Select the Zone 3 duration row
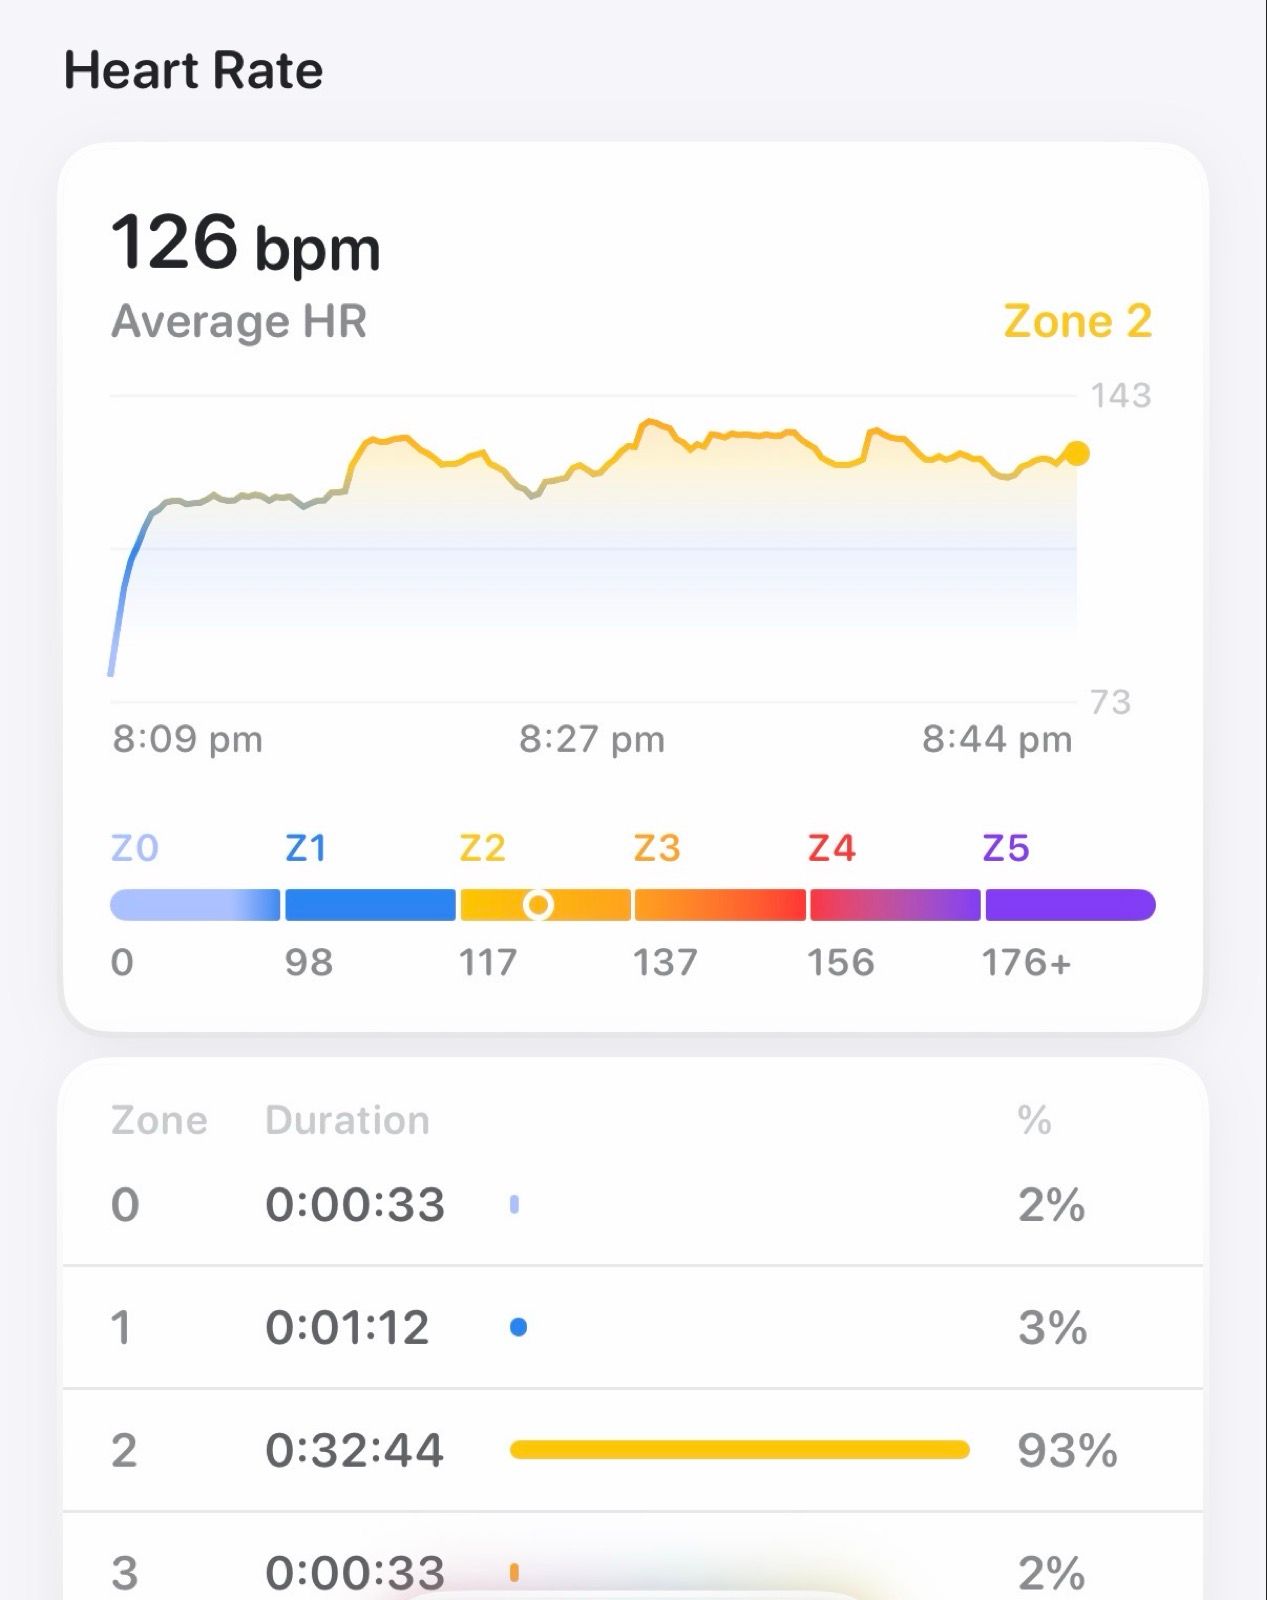The image size is (1267, 1600). click(x=632, y=1572)
